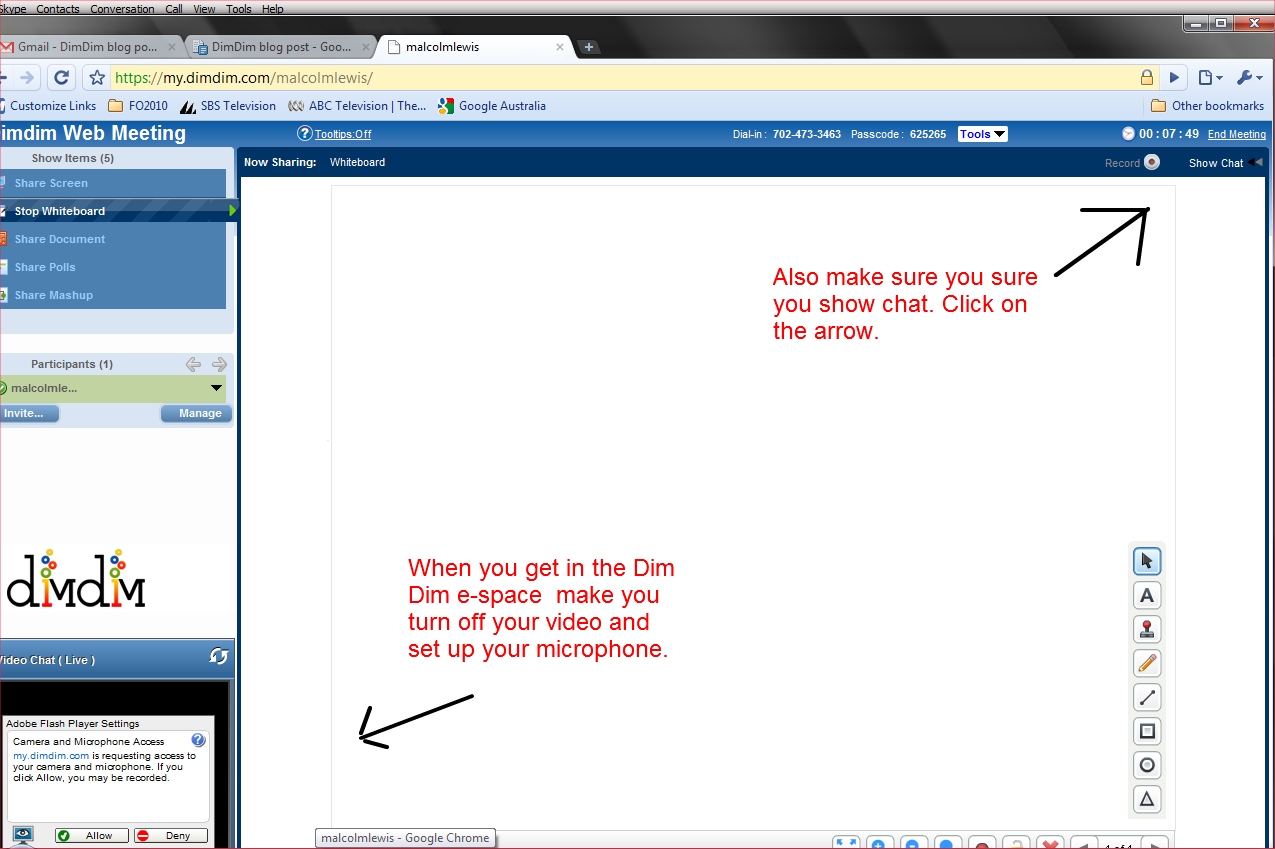
Task: Click the my.dimdim.com link in Flash dialog
Action: pos(51,756)
